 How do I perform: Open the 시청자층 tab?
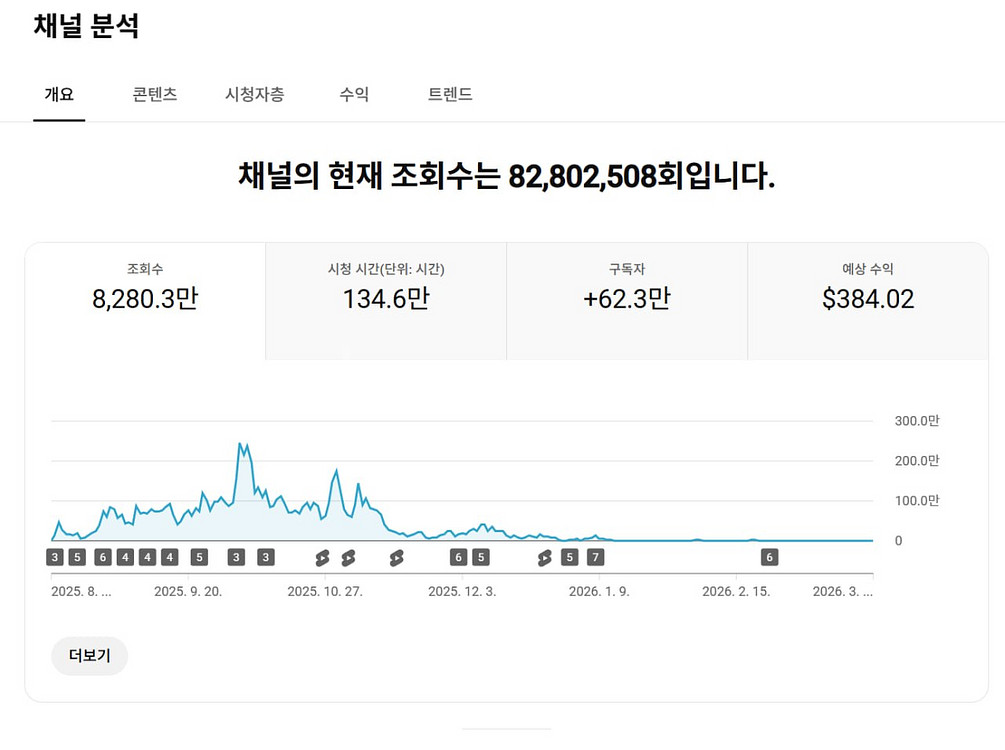(x=254, y=95)
